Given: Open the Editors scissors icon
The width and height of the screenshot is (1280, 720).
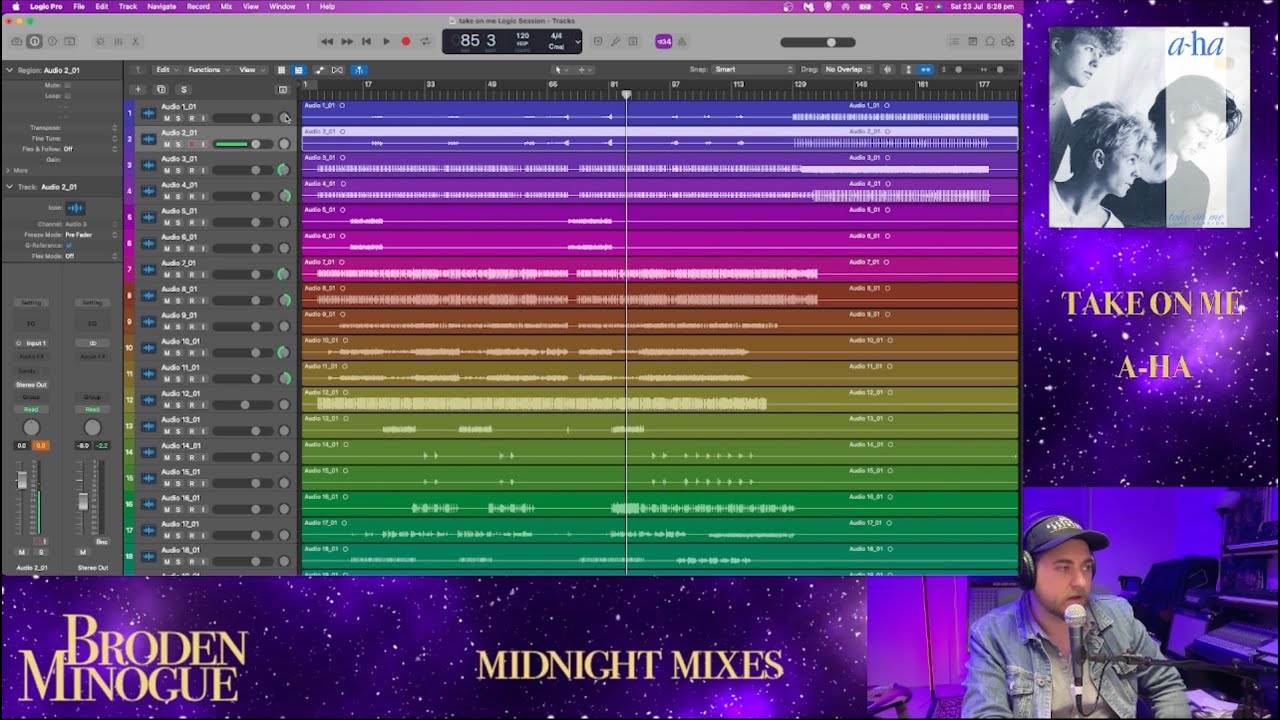Looking at the screenshot, I should pos(135,41).
